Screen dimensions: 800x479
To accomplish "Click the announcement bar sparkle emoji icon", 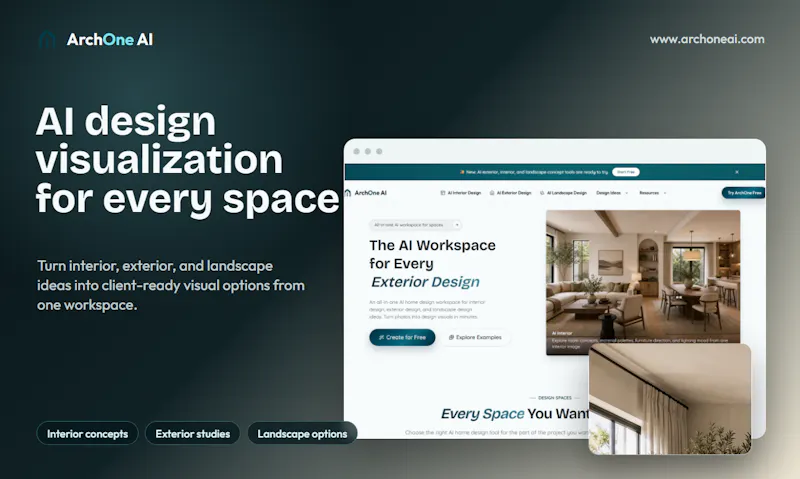I will (462, 172).
